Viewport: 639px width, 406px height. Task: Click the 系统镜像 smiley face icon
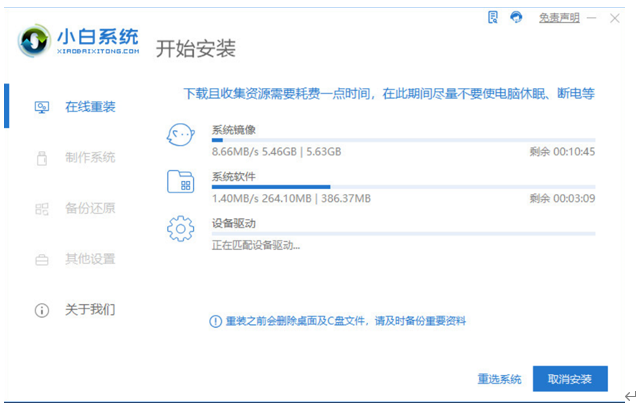coord(181,136)
